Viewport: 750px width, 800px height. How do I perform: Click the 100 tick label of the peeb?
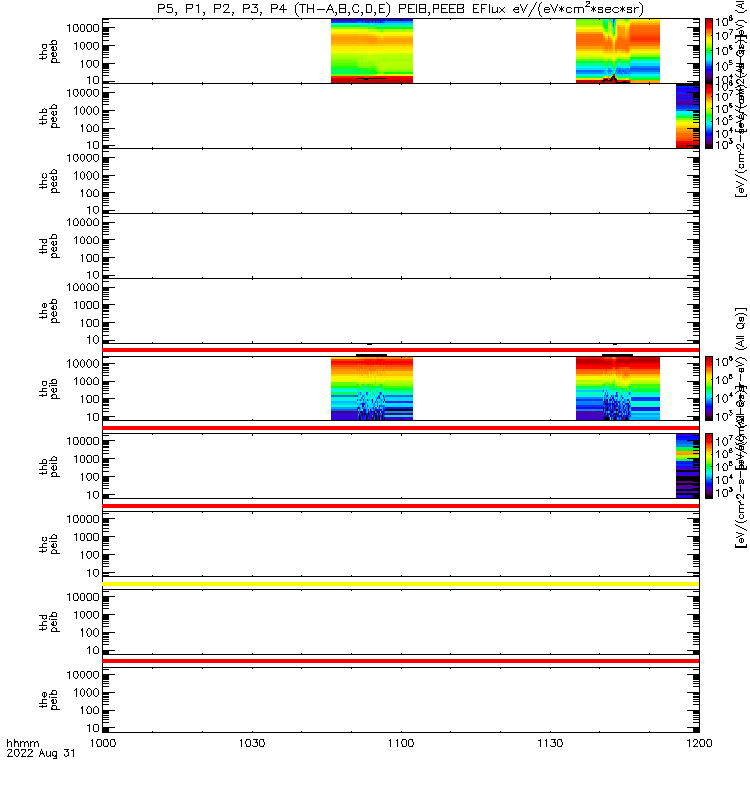[90, 323]
